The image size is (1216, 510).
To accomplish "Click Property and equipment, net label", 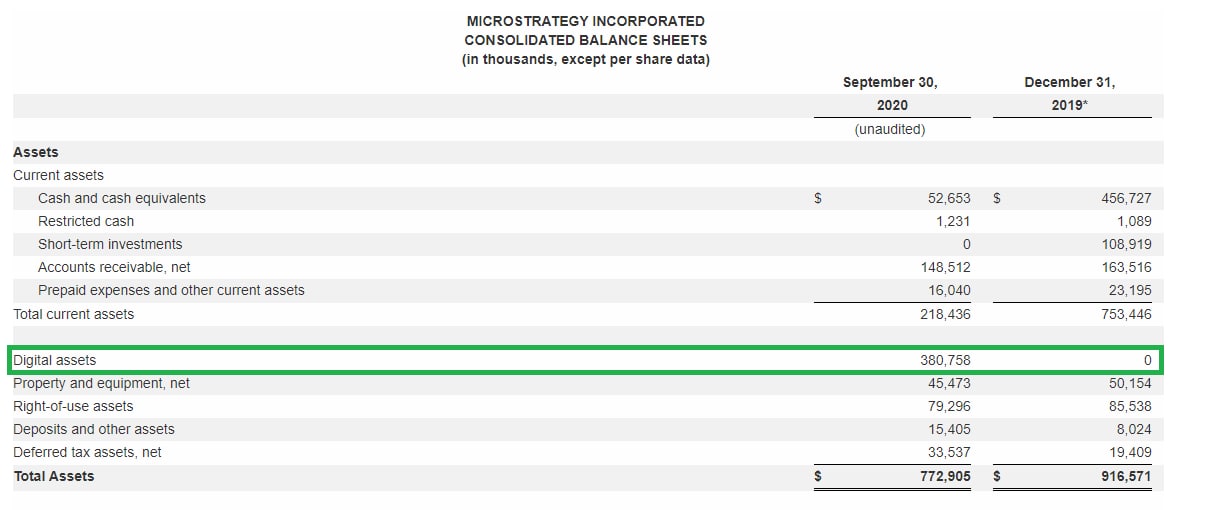I will (101, 383).
